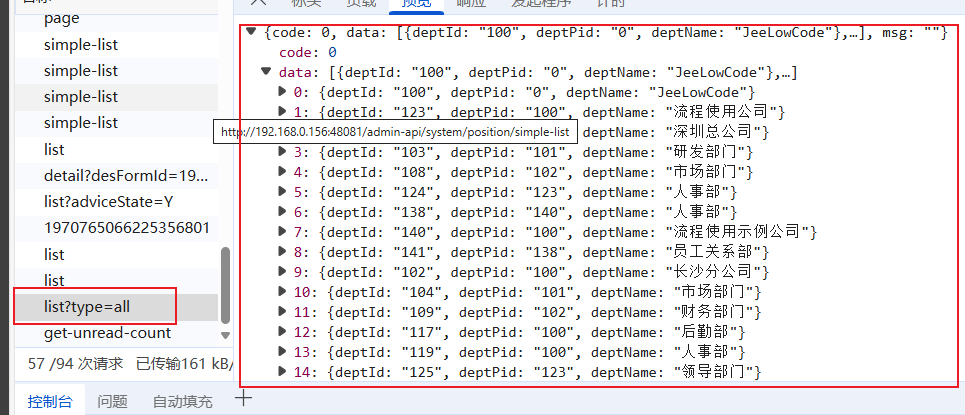The image size is (965, 415).
Task: Expand item 3 named 研发部门
Action: point(282,152)
